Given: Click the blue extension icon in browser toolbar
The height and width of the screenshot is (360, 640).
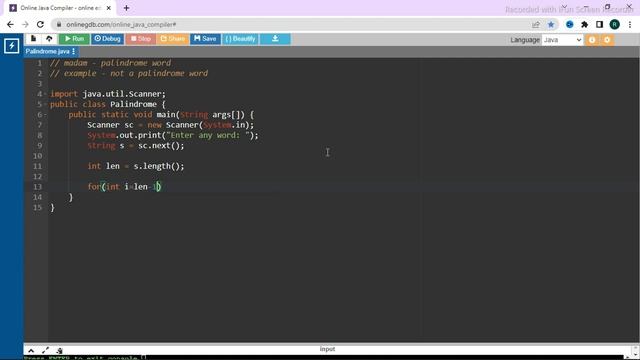Looking at the screenshot, I should coord(569,24).
